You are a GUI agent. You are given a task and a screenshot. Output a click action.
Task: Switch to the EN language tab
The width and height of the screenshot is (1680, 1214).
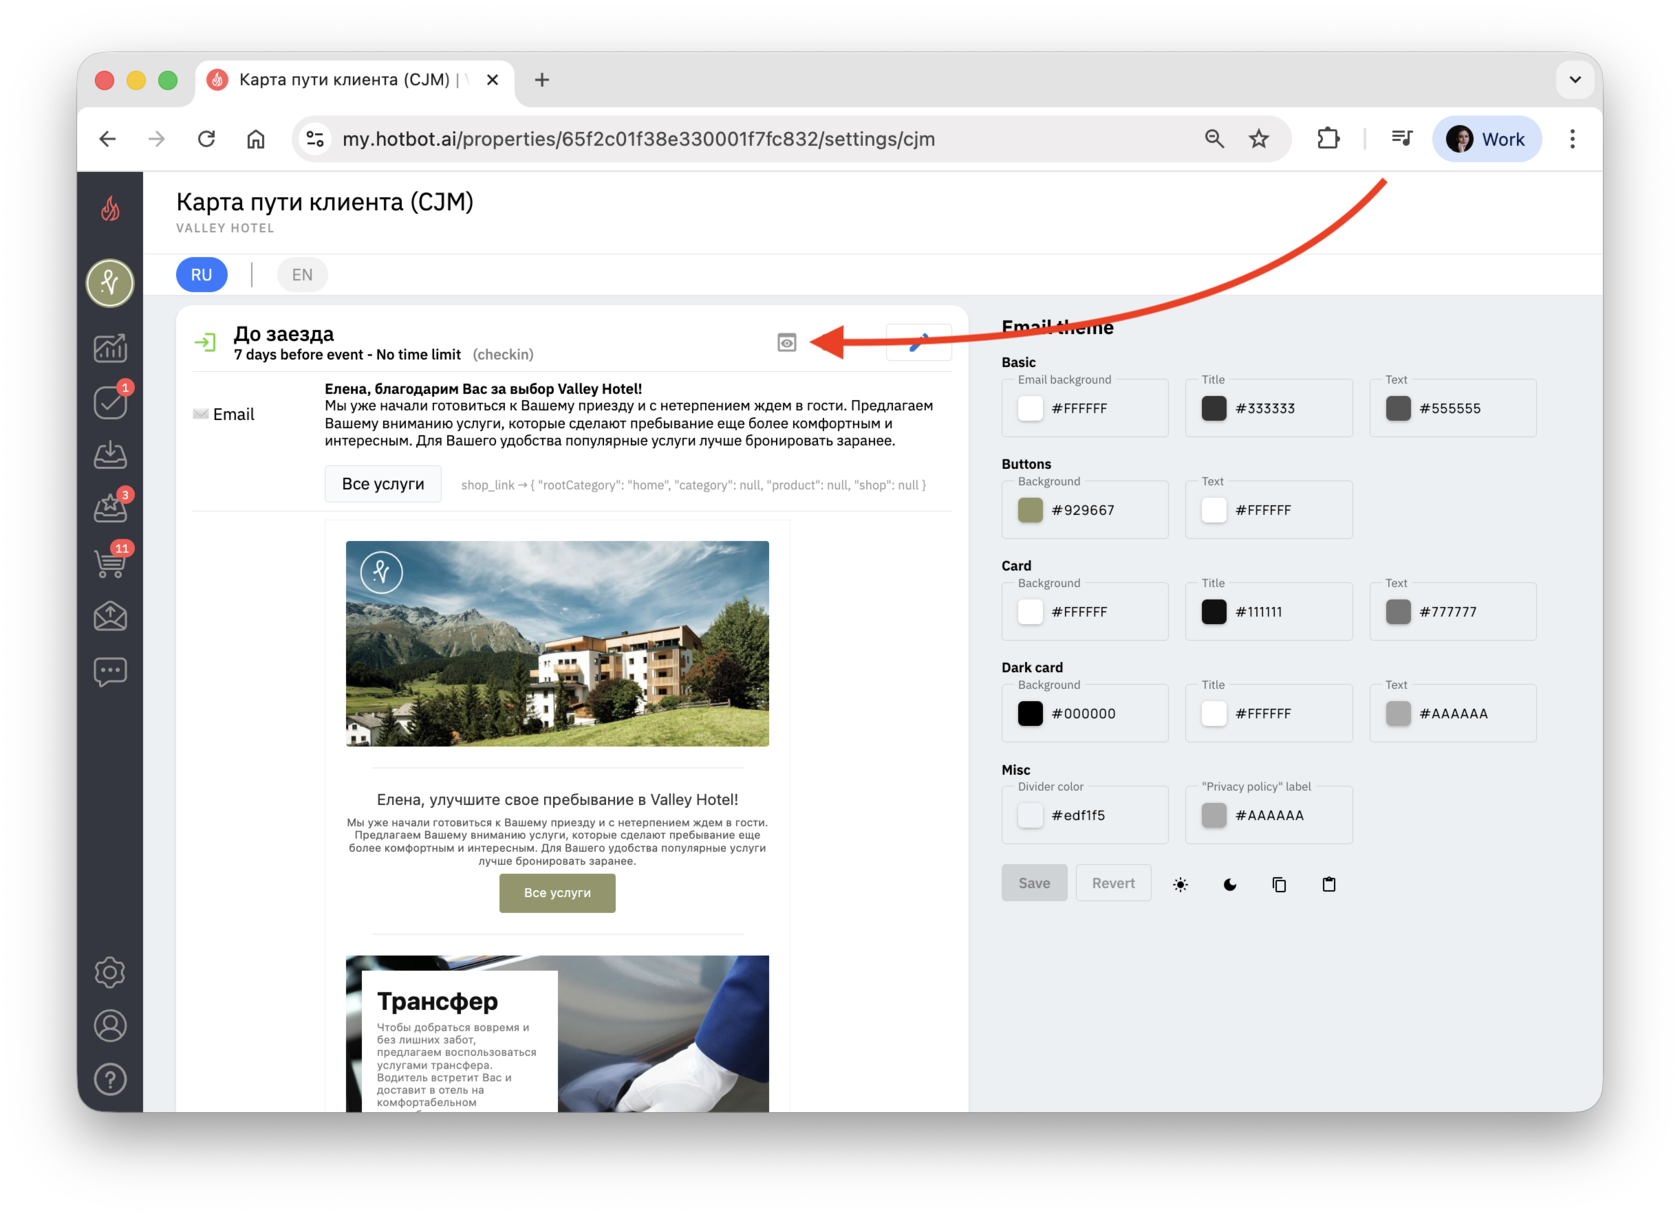pos(302,275)
